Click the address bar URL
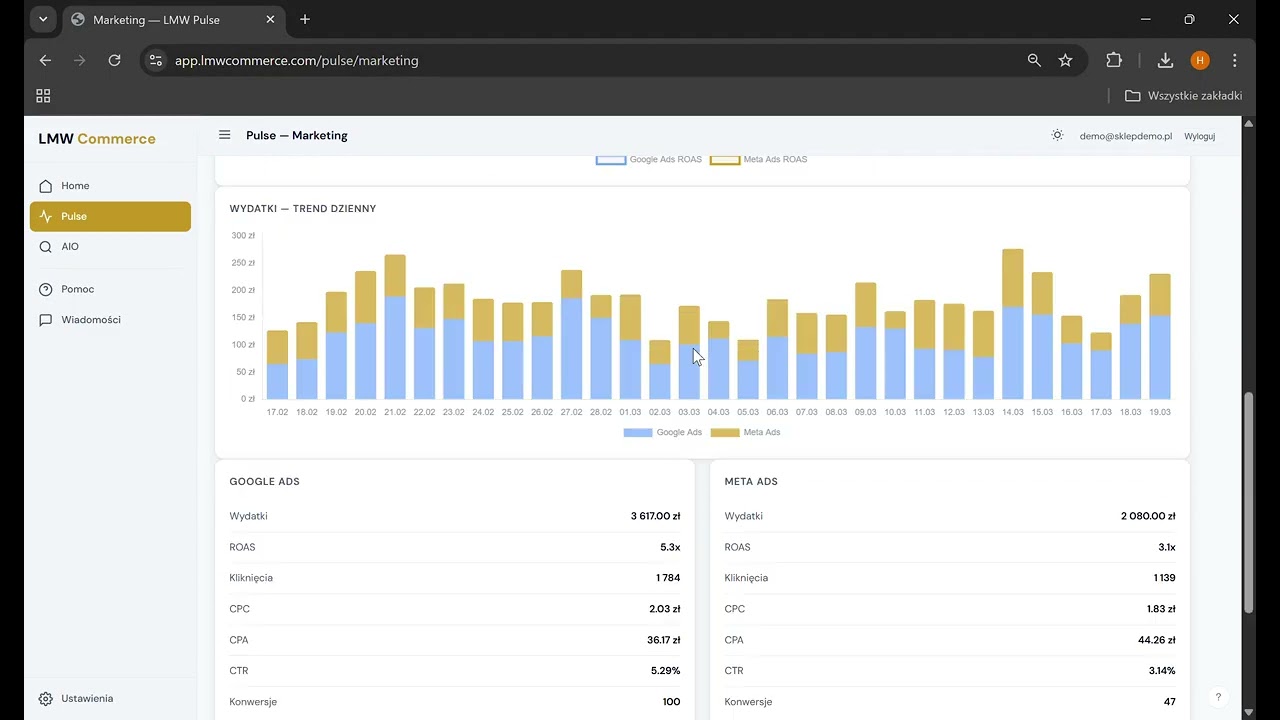The width and height of the screenshot is (1280, 720). tap(297, 60)
